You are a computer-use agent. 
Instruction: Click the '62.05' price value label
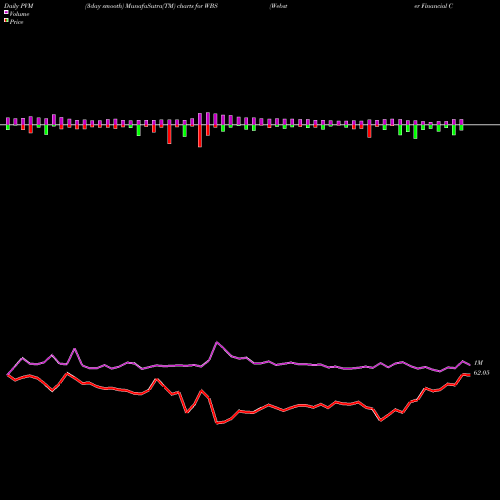pos(482,373)
